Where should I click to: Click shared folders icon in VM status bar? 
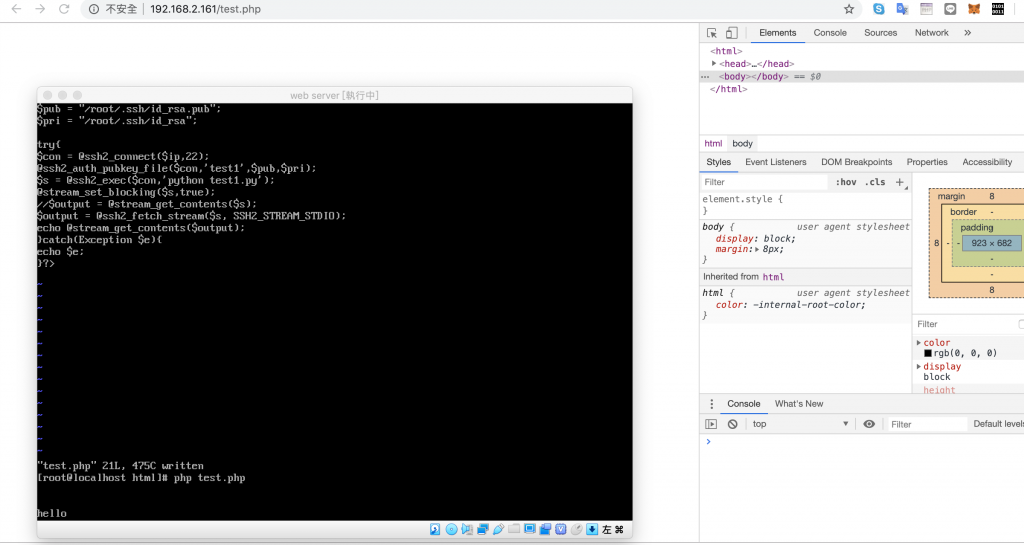[x=514, y=529]
